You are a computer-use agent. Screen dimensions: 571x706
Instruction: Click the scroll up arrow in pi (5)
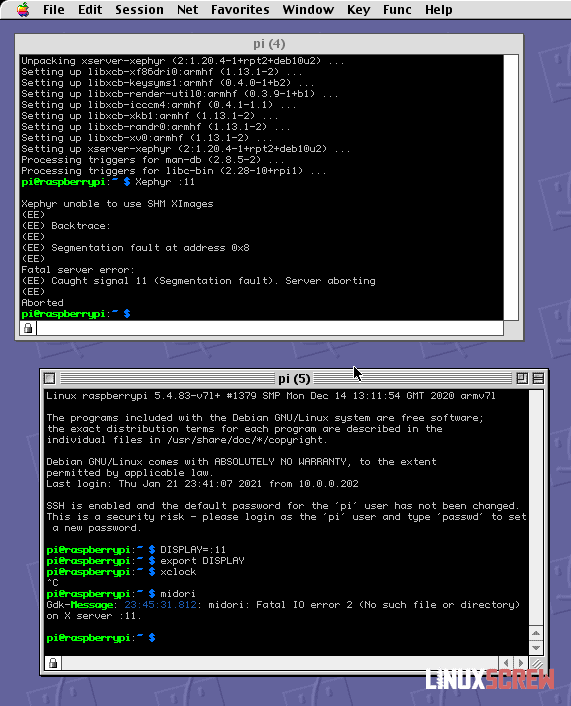[536, 633]
